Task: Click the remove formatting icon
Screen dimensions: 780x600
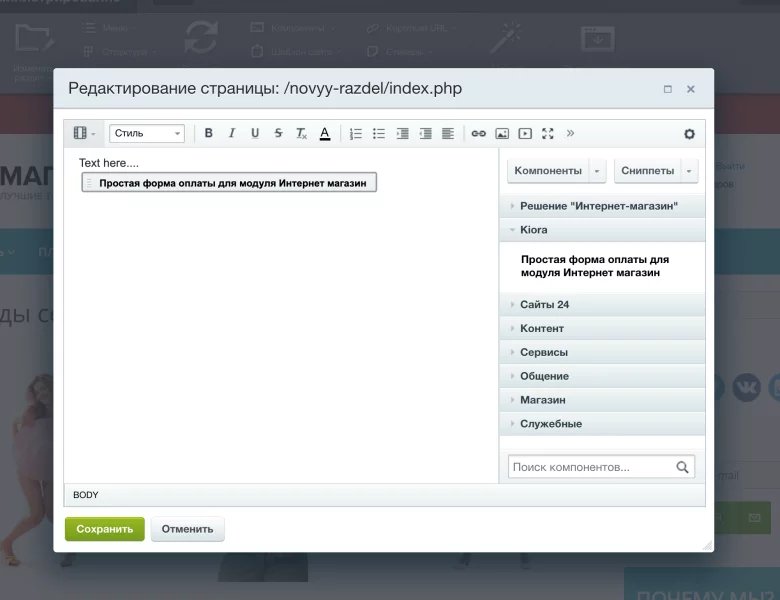Action: click(x=301, y=133)
